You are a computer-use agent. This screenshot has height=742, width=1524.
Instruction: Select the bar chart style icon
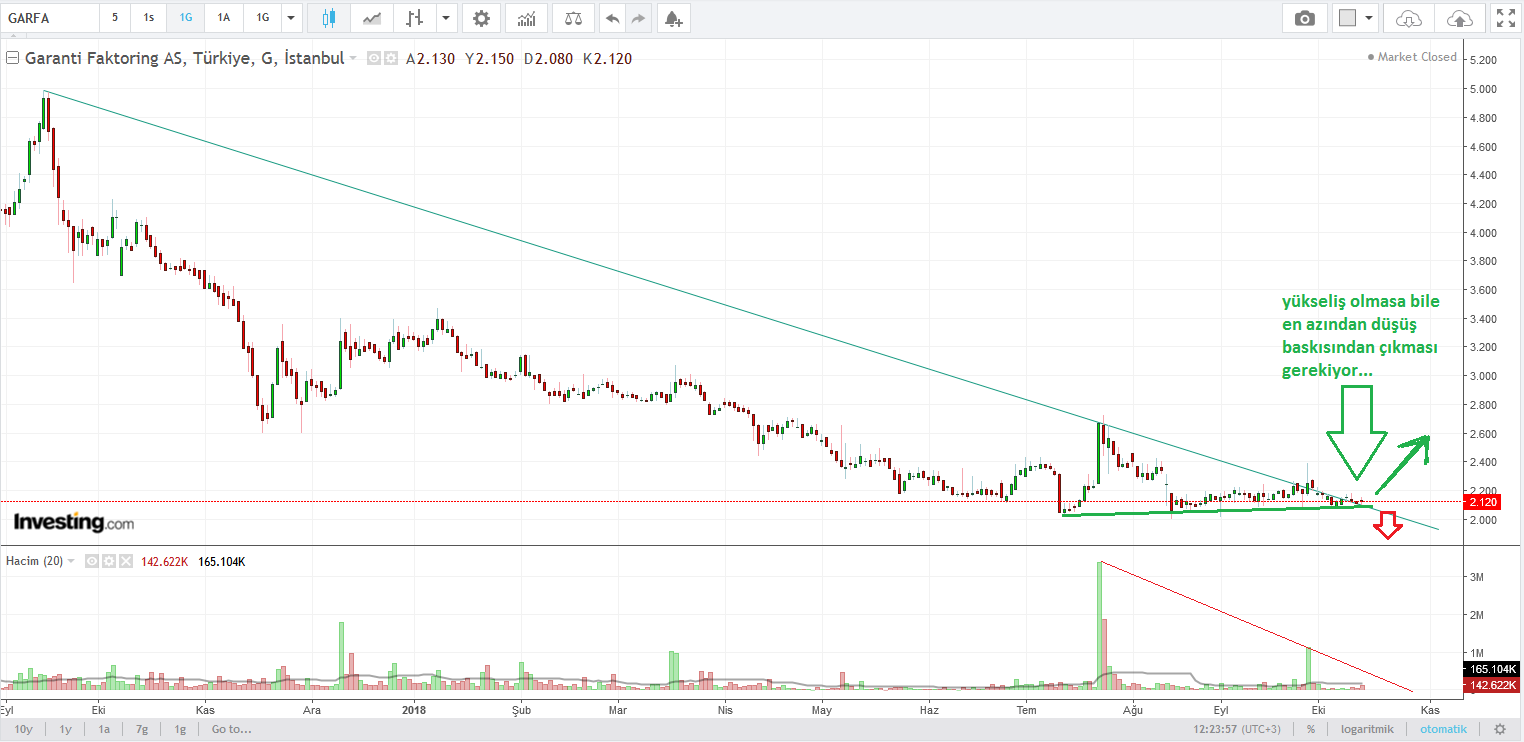[x=415, y=17]
